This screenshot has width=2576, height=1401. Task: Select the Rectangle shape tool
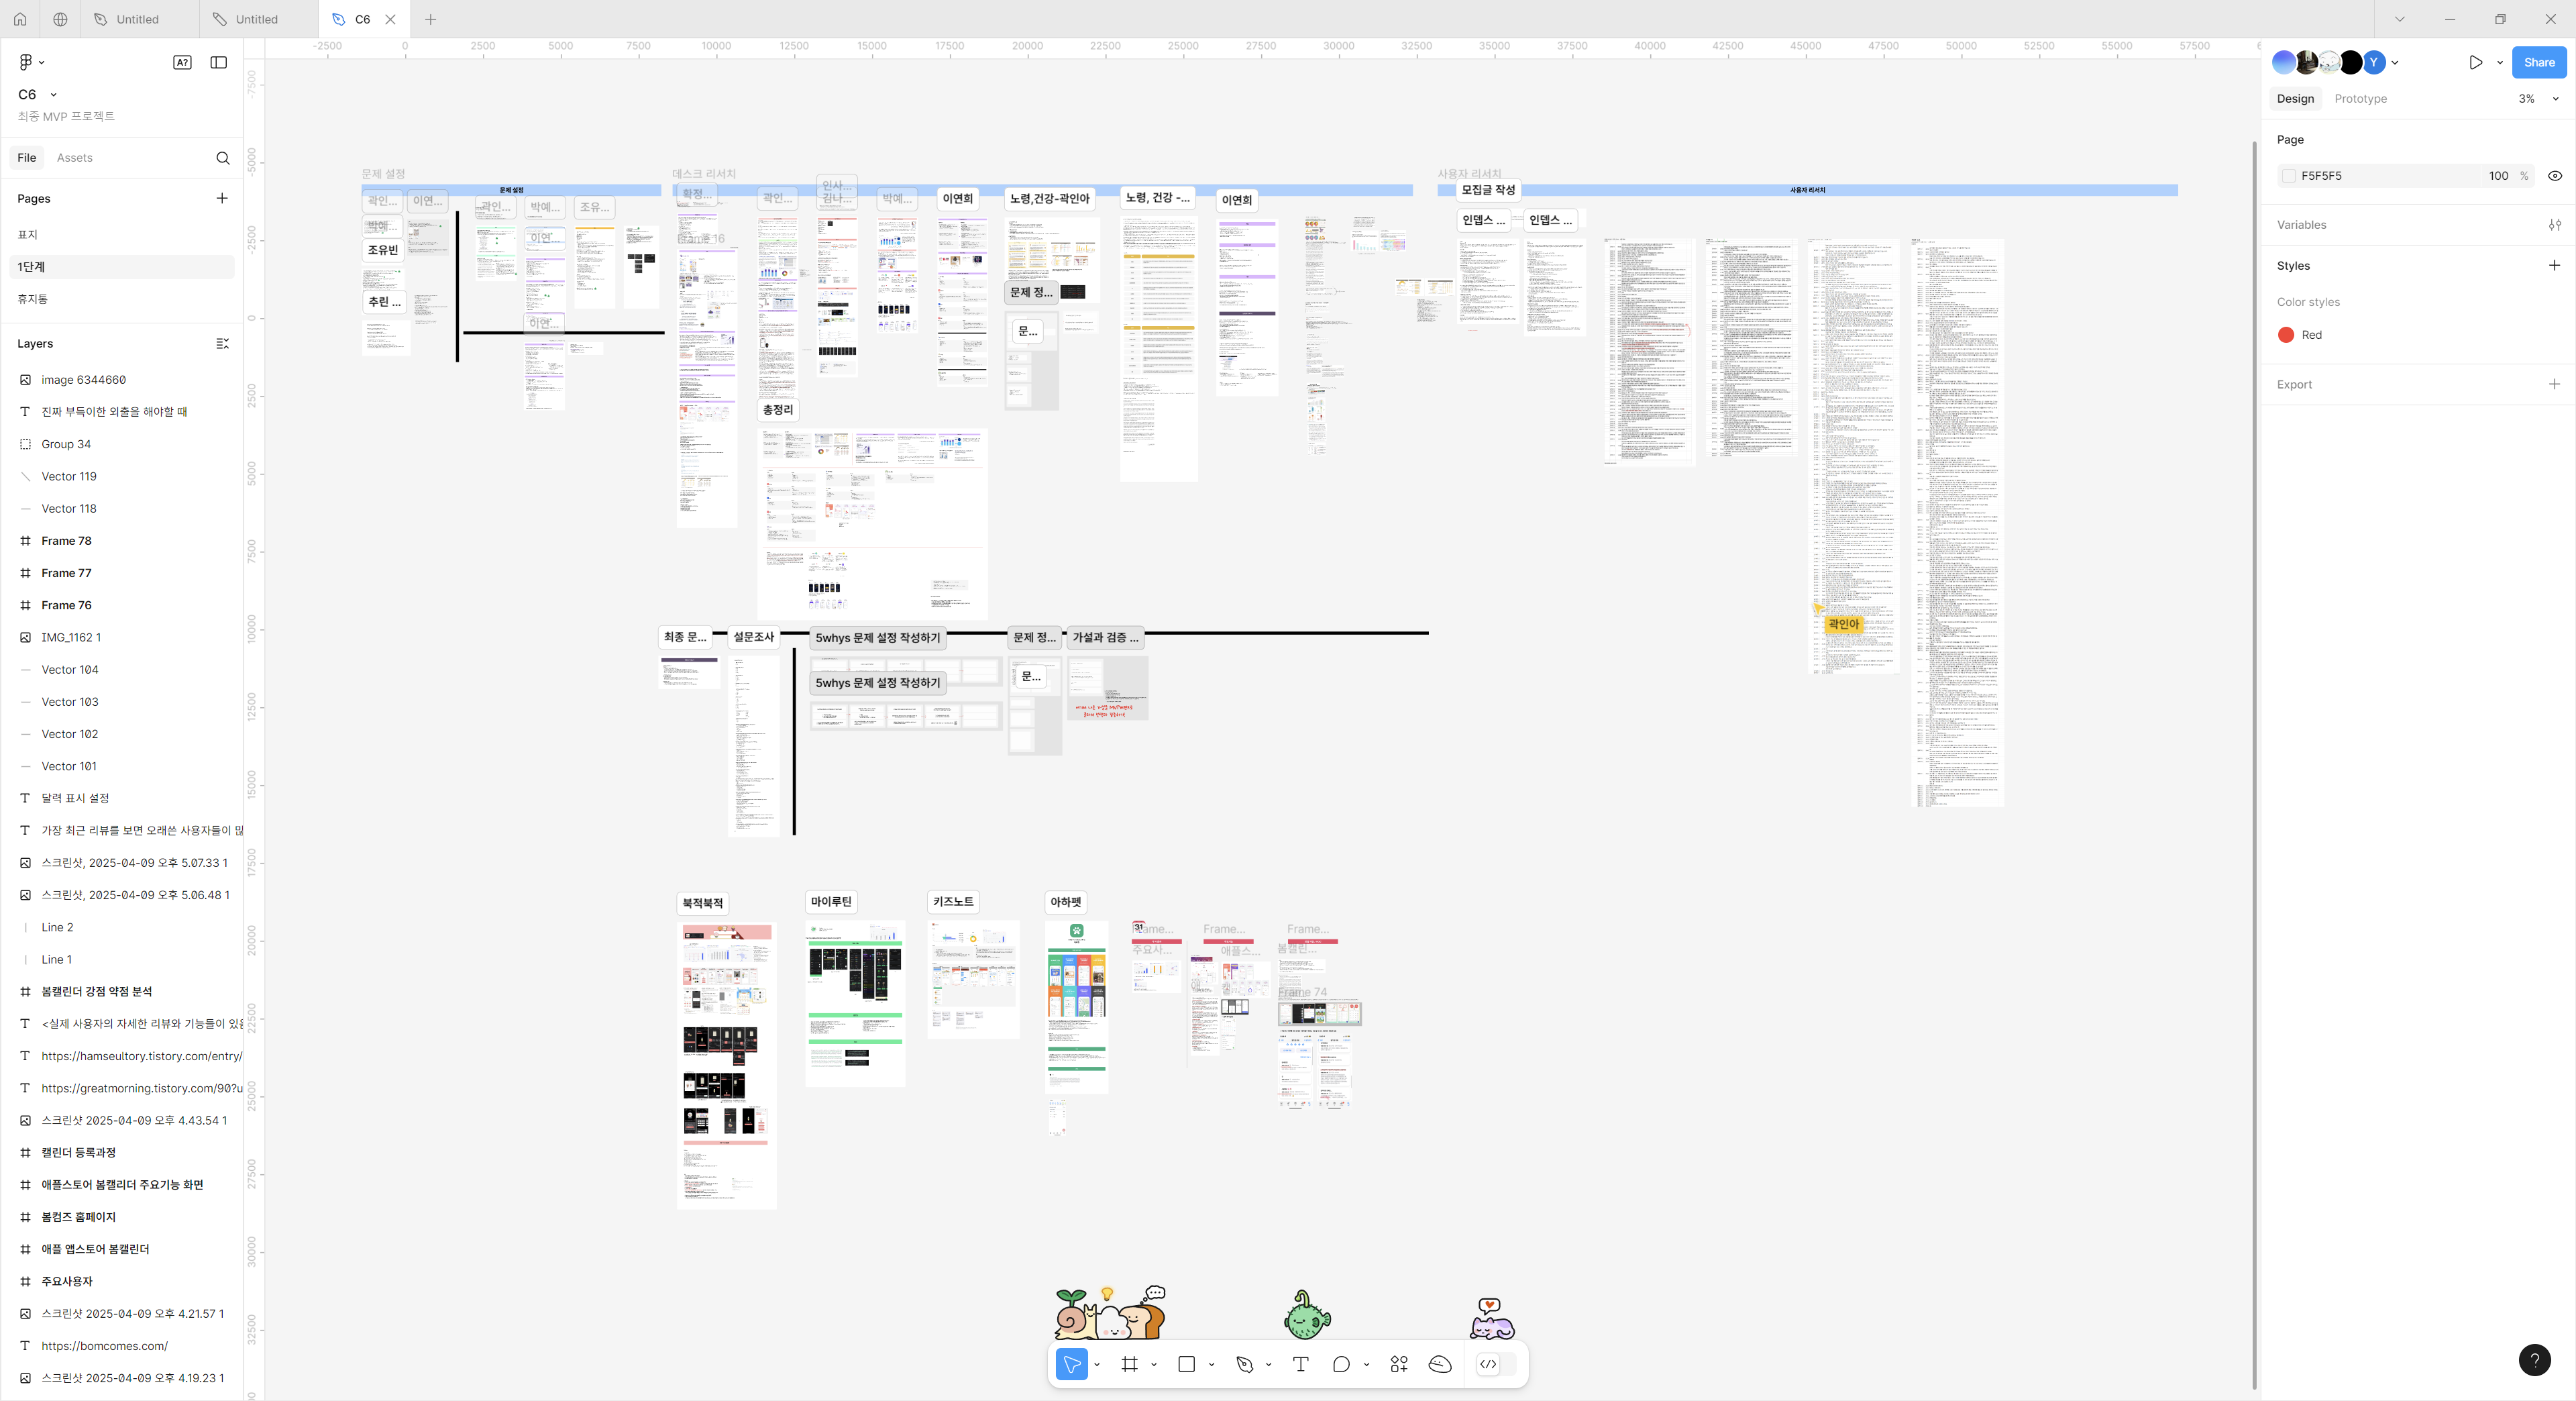[x=1186, y=1364]
